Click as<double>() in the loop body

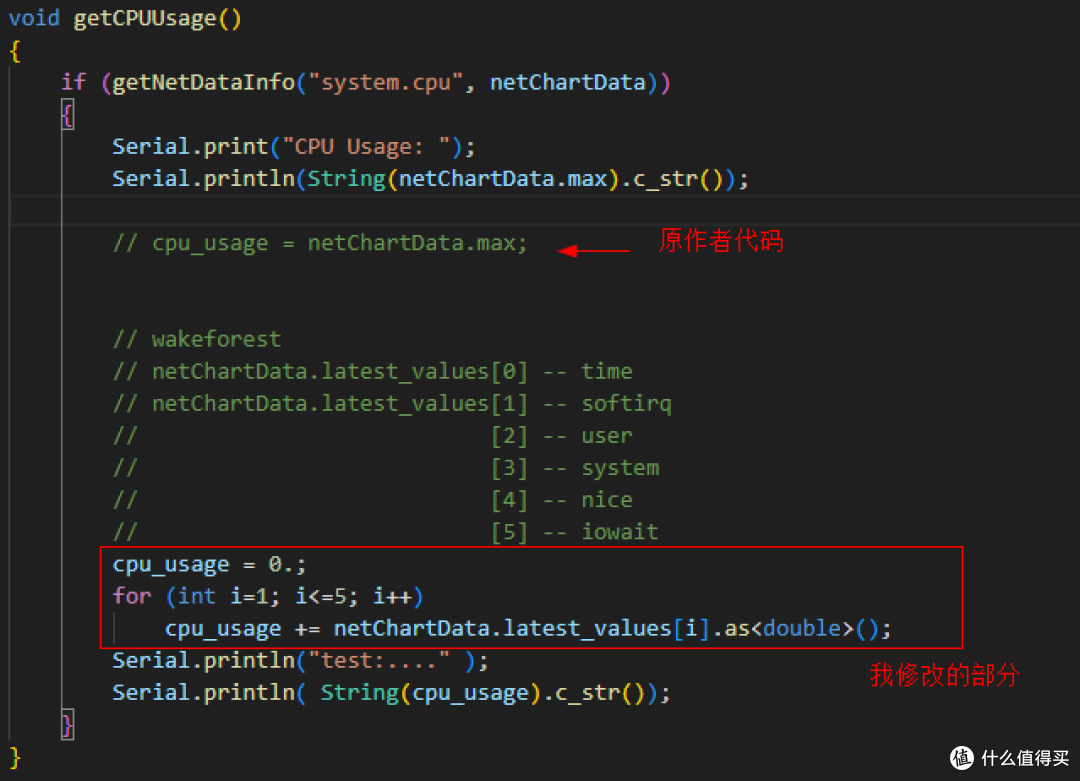click(801, 629)
